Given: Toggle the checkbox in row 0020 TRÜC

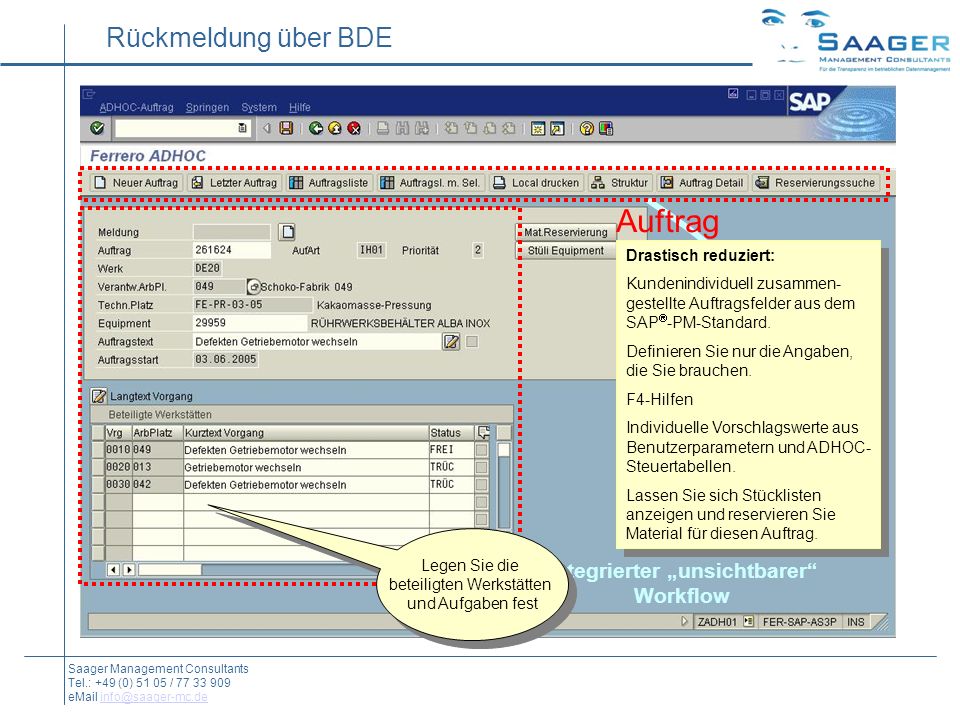Looking at the screenshot, I should (482, 467).
